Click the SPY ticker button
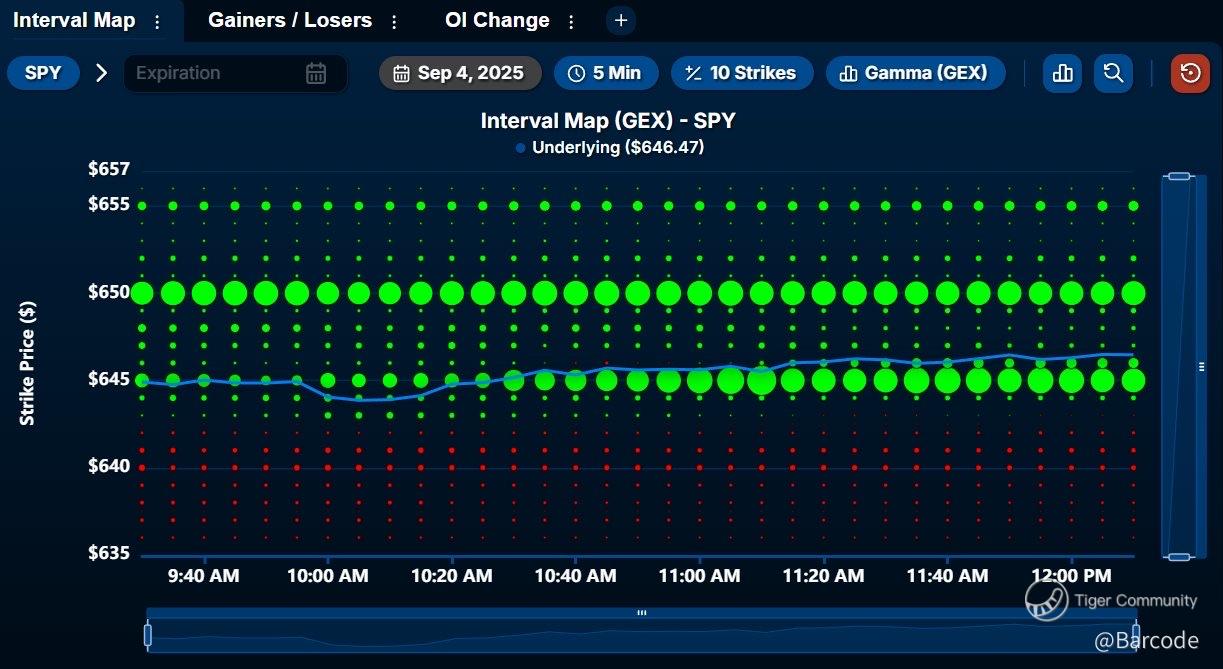 (x=43, y=73)
